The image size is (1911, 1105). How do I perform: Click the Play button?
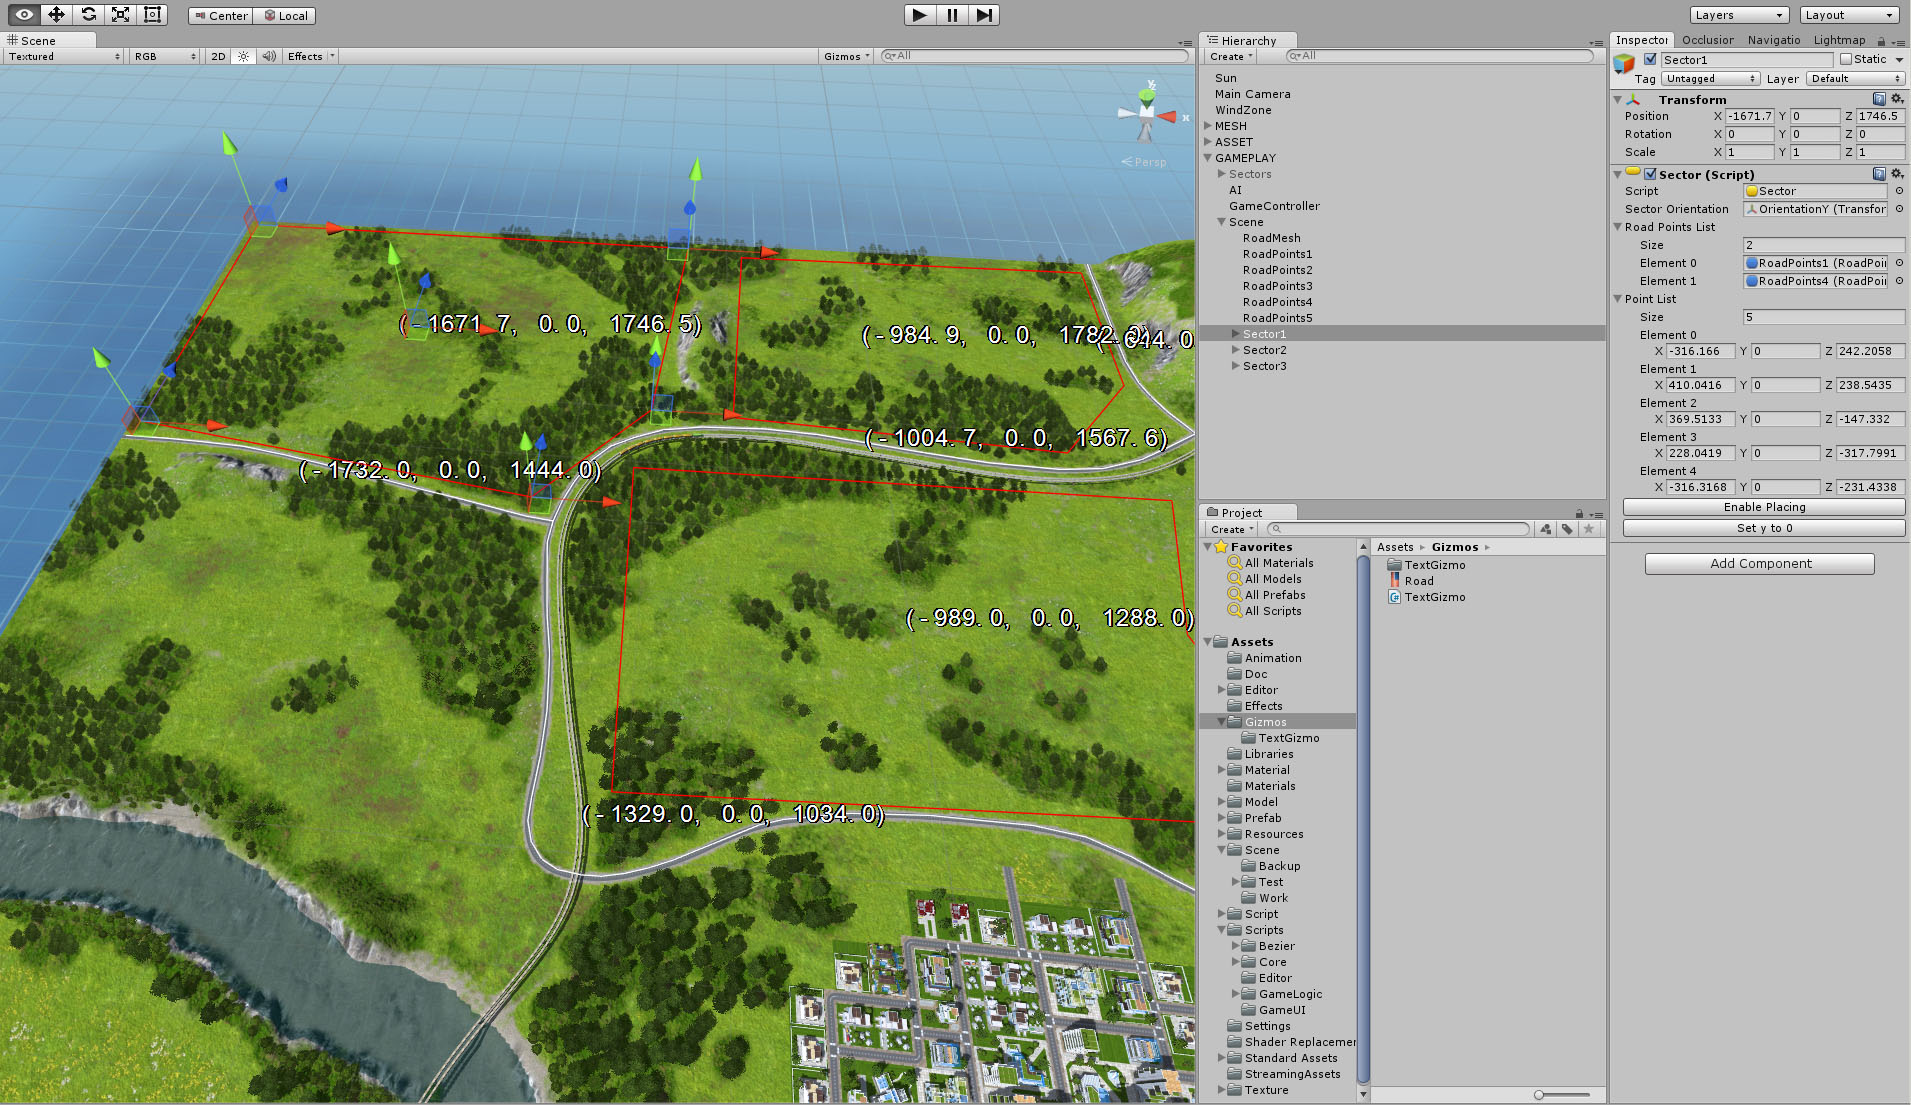(x=919, y=15)
